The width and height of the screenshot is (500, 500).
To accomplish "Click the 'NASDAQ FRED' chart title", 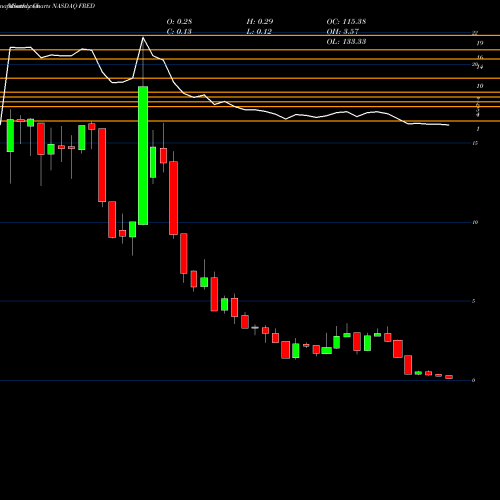I will click(x=74, y=6).
